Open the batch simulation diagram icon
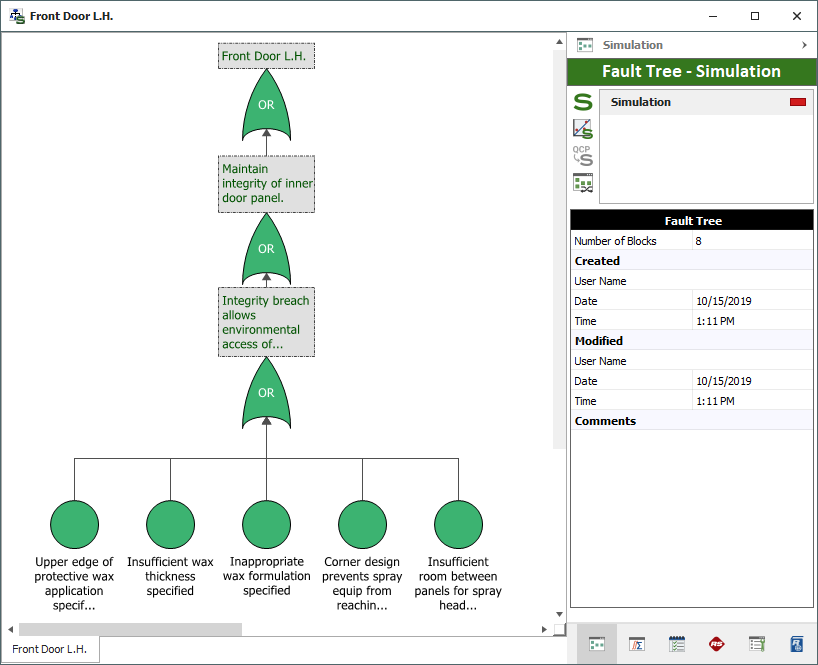818x665 pixels. click(582, 182)
